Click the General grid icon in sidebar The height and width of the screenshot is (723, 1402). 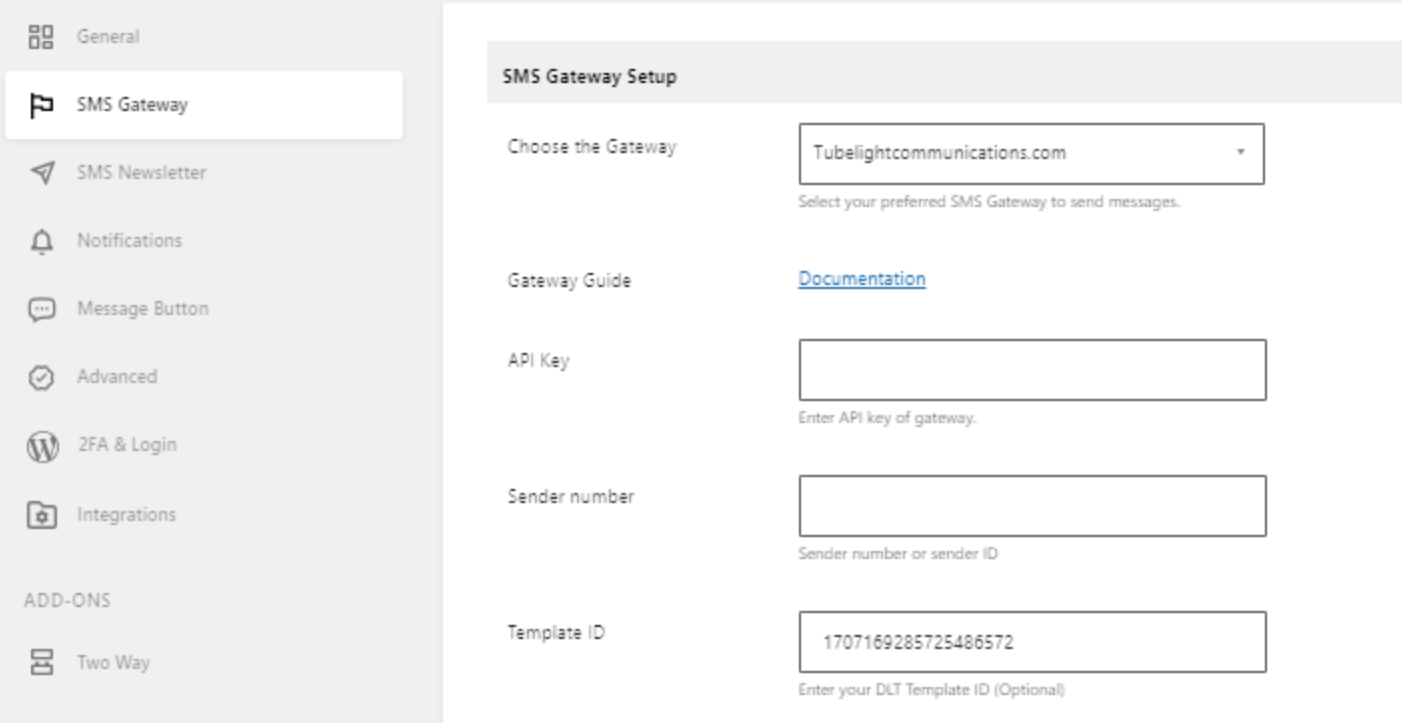click(x=41, y=37)
